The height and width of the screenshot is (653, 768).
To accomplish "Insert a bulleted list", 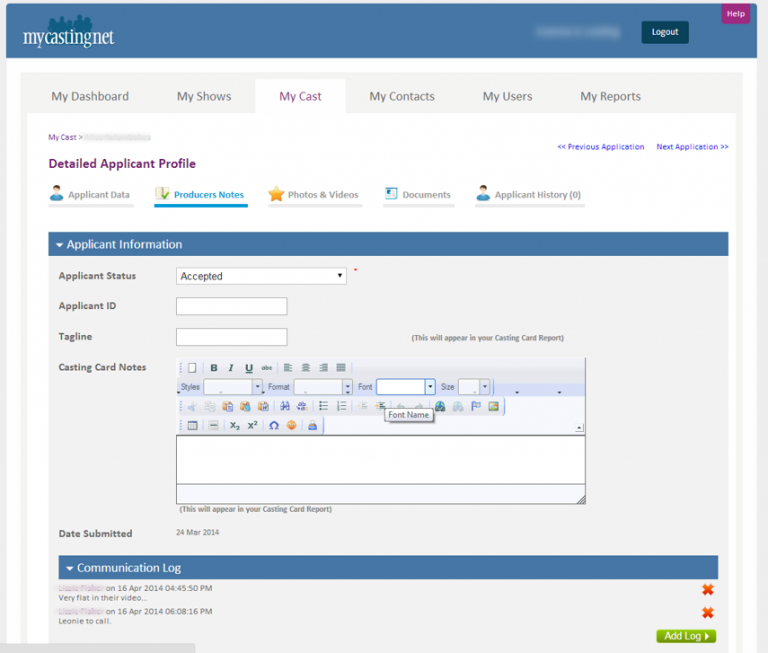I will [x=323, y=406].
